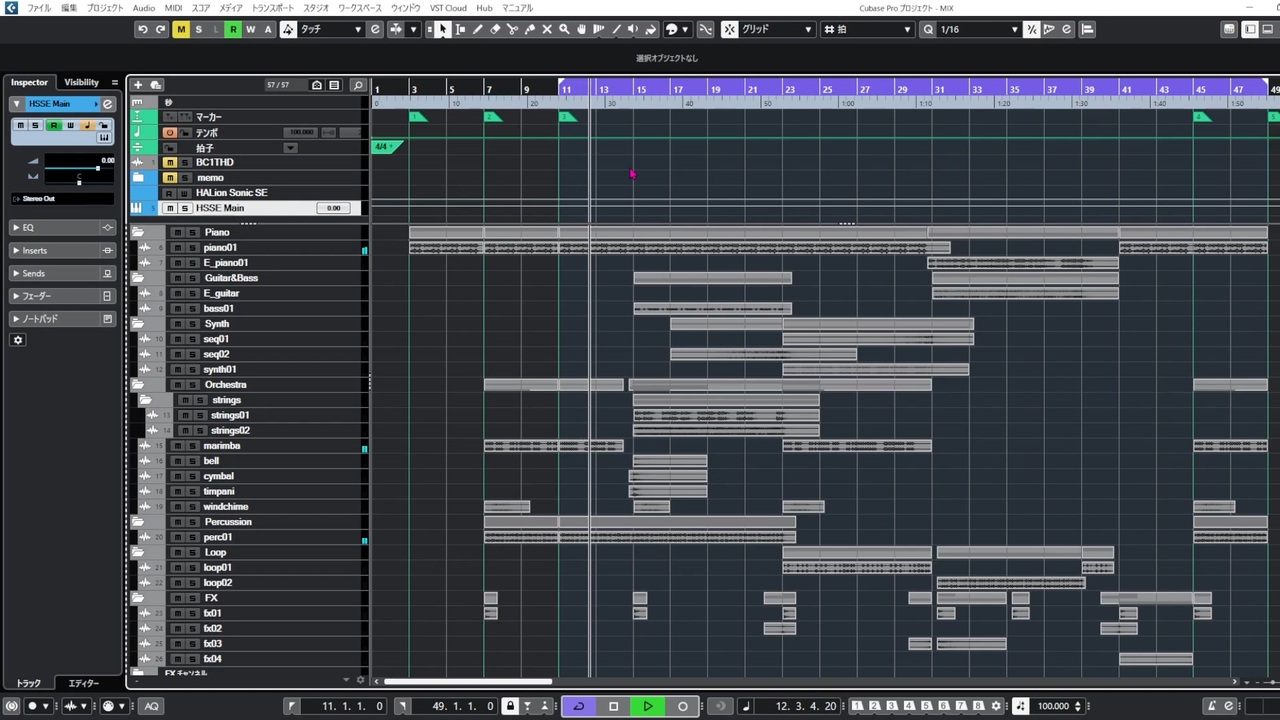Screen dimensions: 1280x720
Task: Select the Line tool
Action: 616,30
